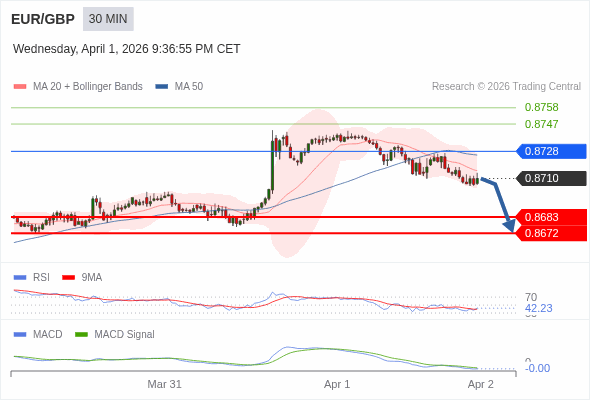The height and width of the screenshot is (400, 590).
Task: Click the RSI 70 level label
Action: tap(531, 297)
